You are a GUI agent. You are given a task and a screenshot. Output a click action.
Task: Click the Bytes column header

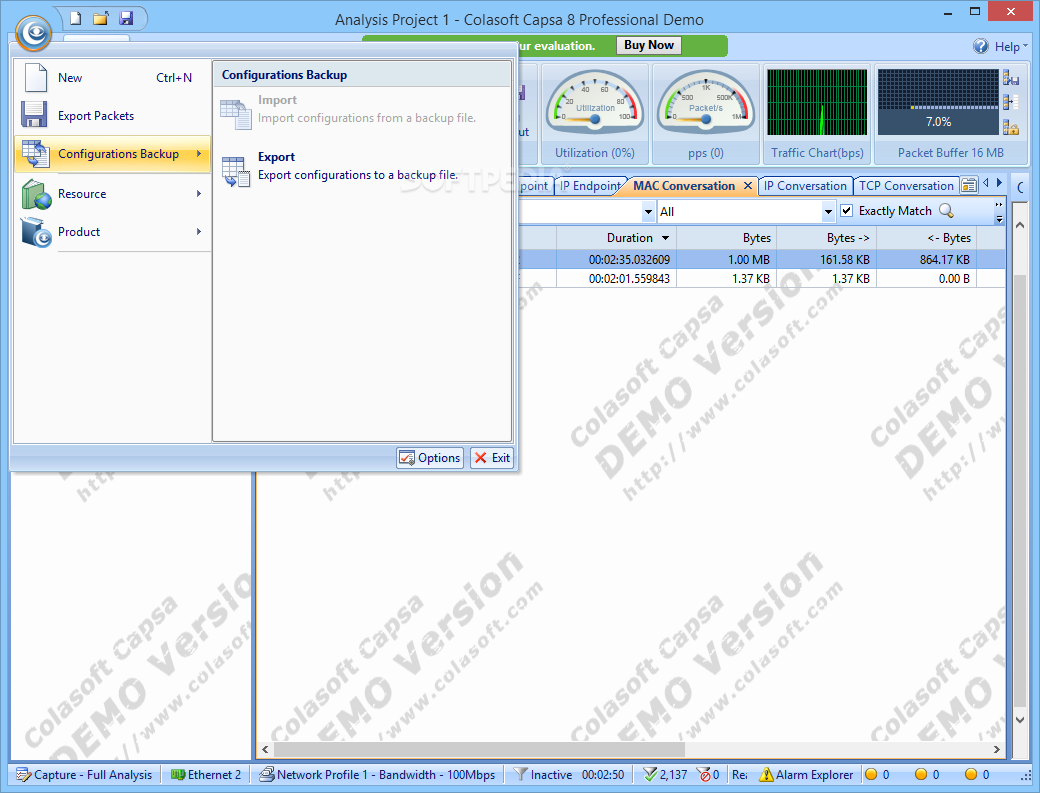tap(726, 237)
